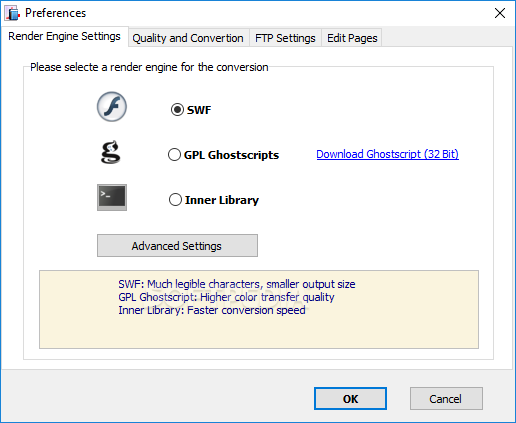The image size is (516, 423).
Task: Click the Preferences app icon in title bar
Action: point(12,13)
